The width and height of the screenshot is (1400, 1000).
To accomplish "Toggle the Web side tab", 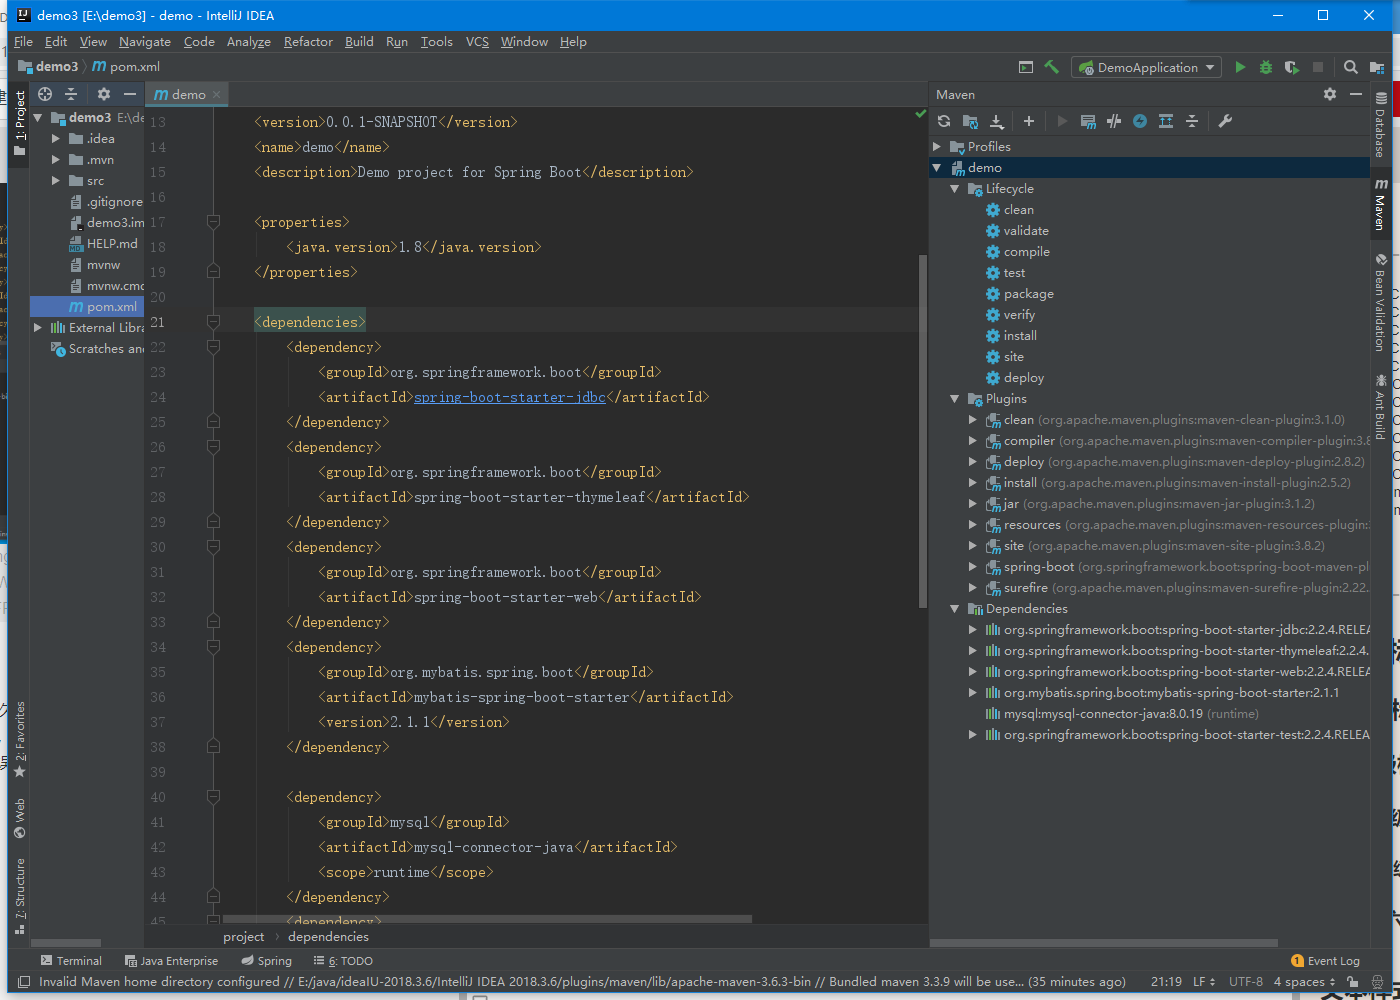I will 19,818.
